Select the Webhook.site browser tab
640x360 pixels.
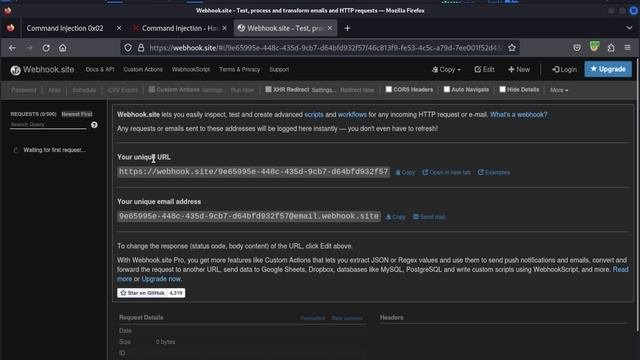(284, 28)
